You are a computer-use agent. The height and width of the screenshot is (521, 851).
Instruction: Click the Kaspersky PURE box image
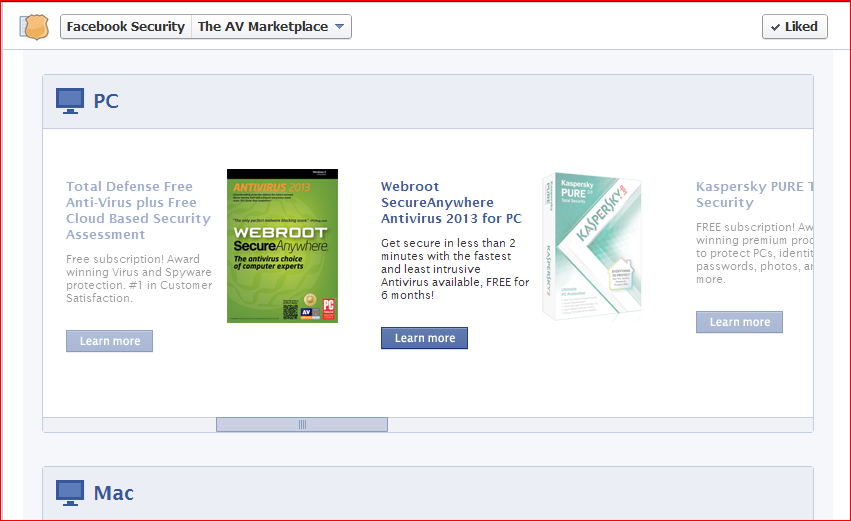click(592, 246)
